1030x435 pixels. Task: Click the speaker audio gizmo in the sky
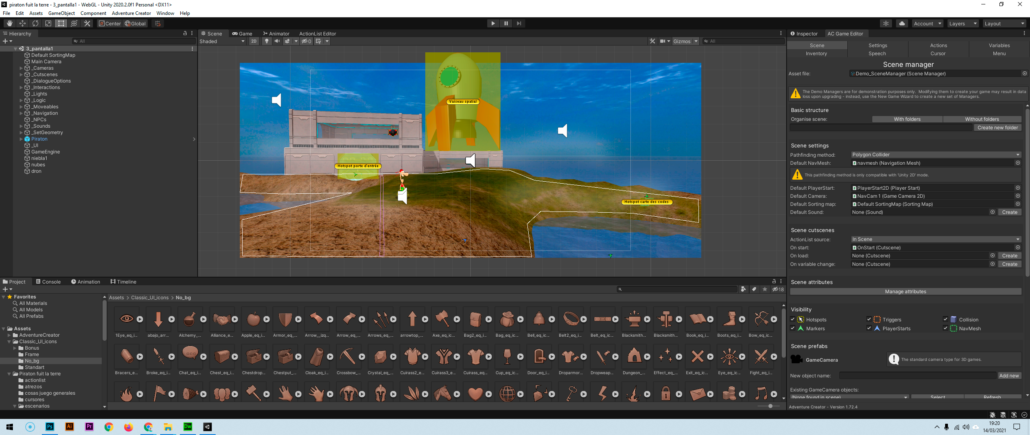(277, 100)
